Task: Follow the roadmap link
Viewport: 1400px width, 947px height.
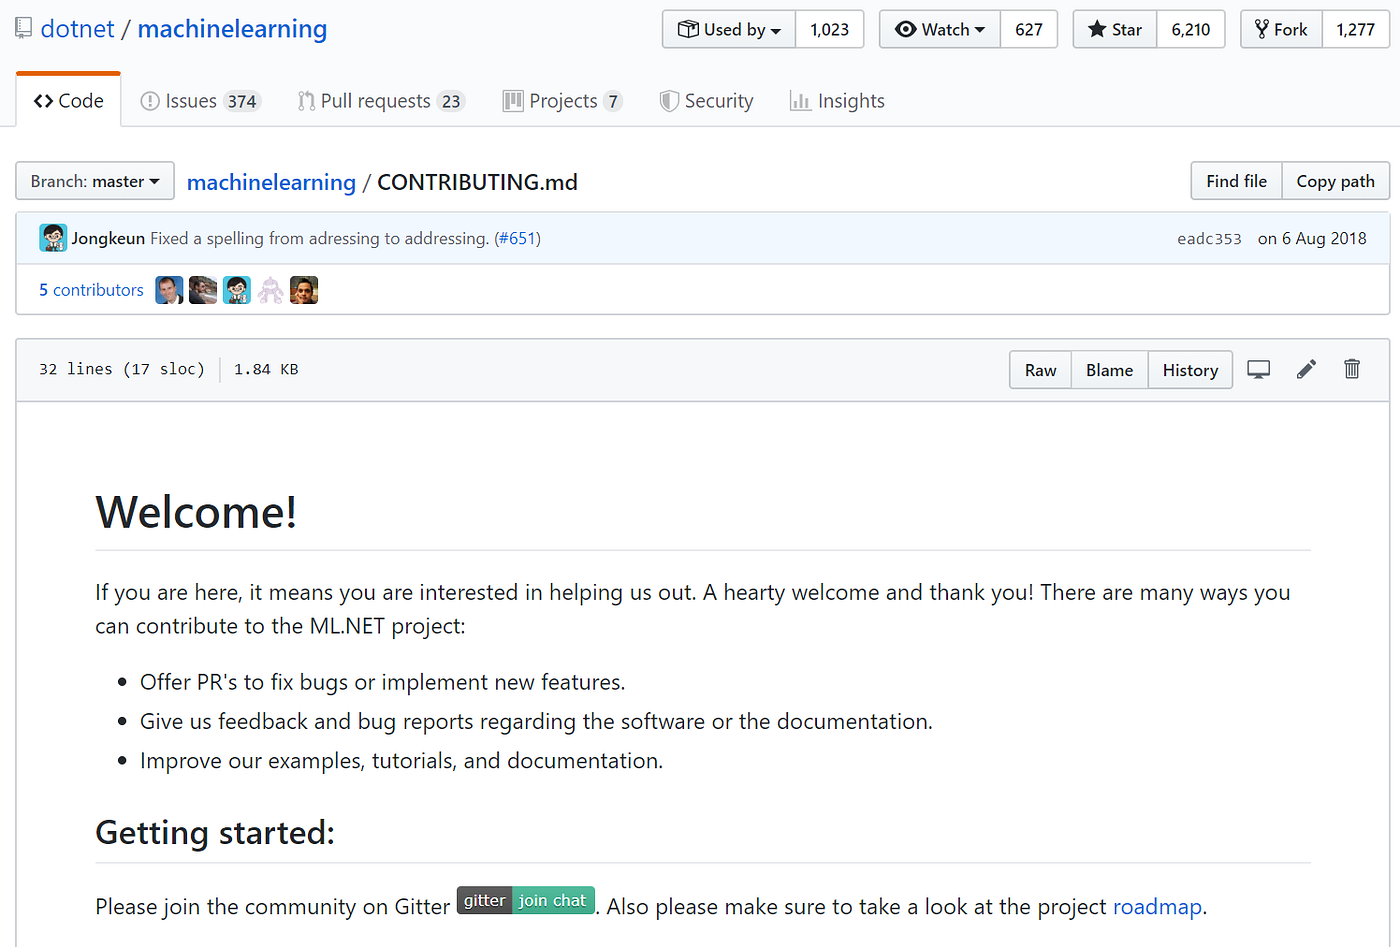Action: click(1157, 906)
